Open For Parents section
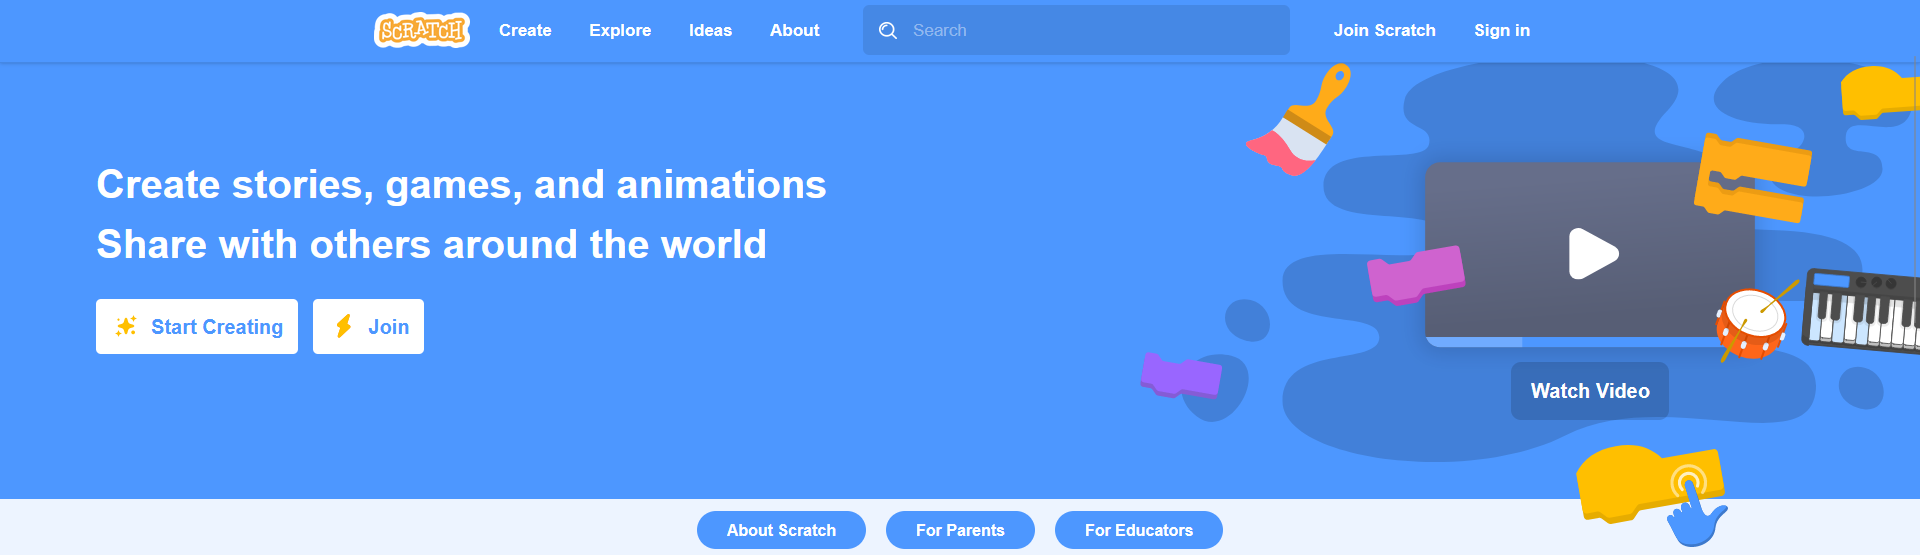This screenshot has height=555, width=1920. (x=960, y=530)
